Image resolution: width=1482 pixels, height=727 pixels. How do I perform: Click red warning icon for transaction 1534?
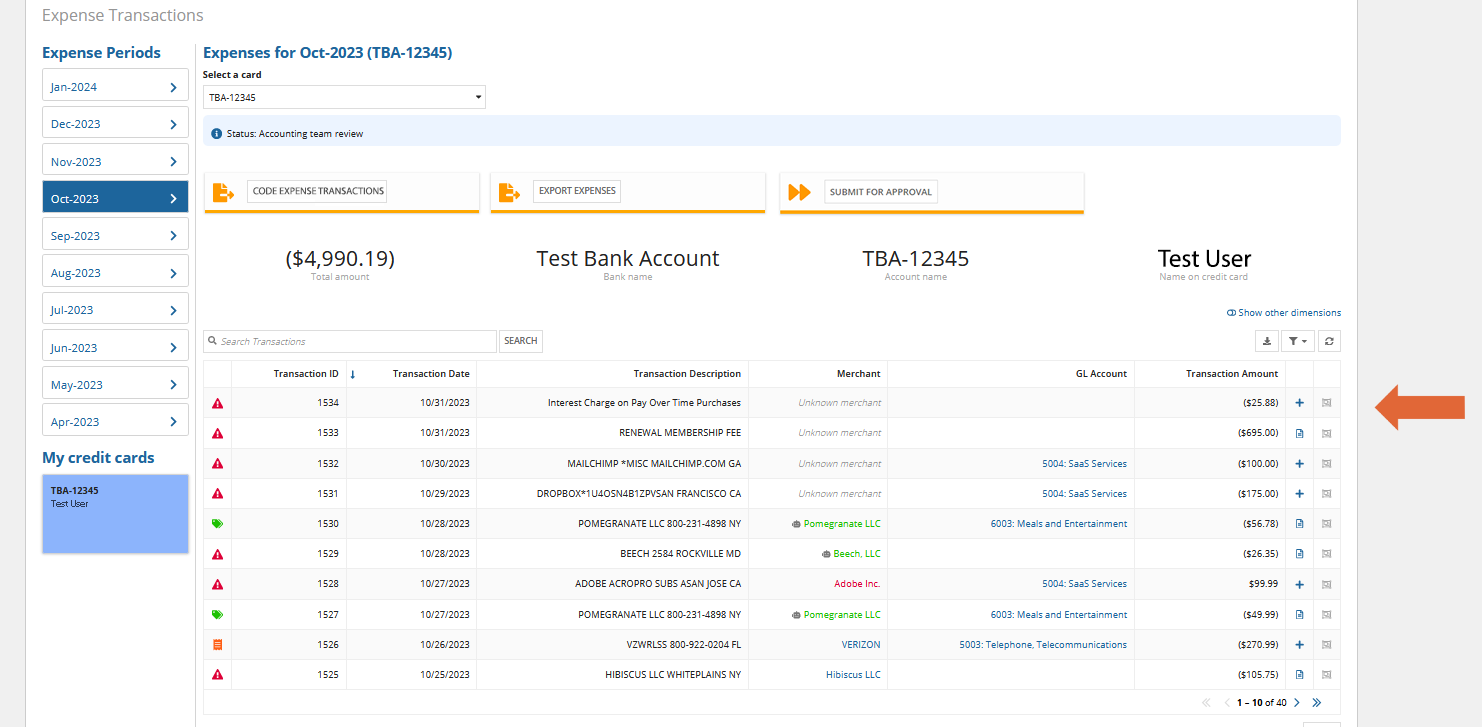(217, 403)
